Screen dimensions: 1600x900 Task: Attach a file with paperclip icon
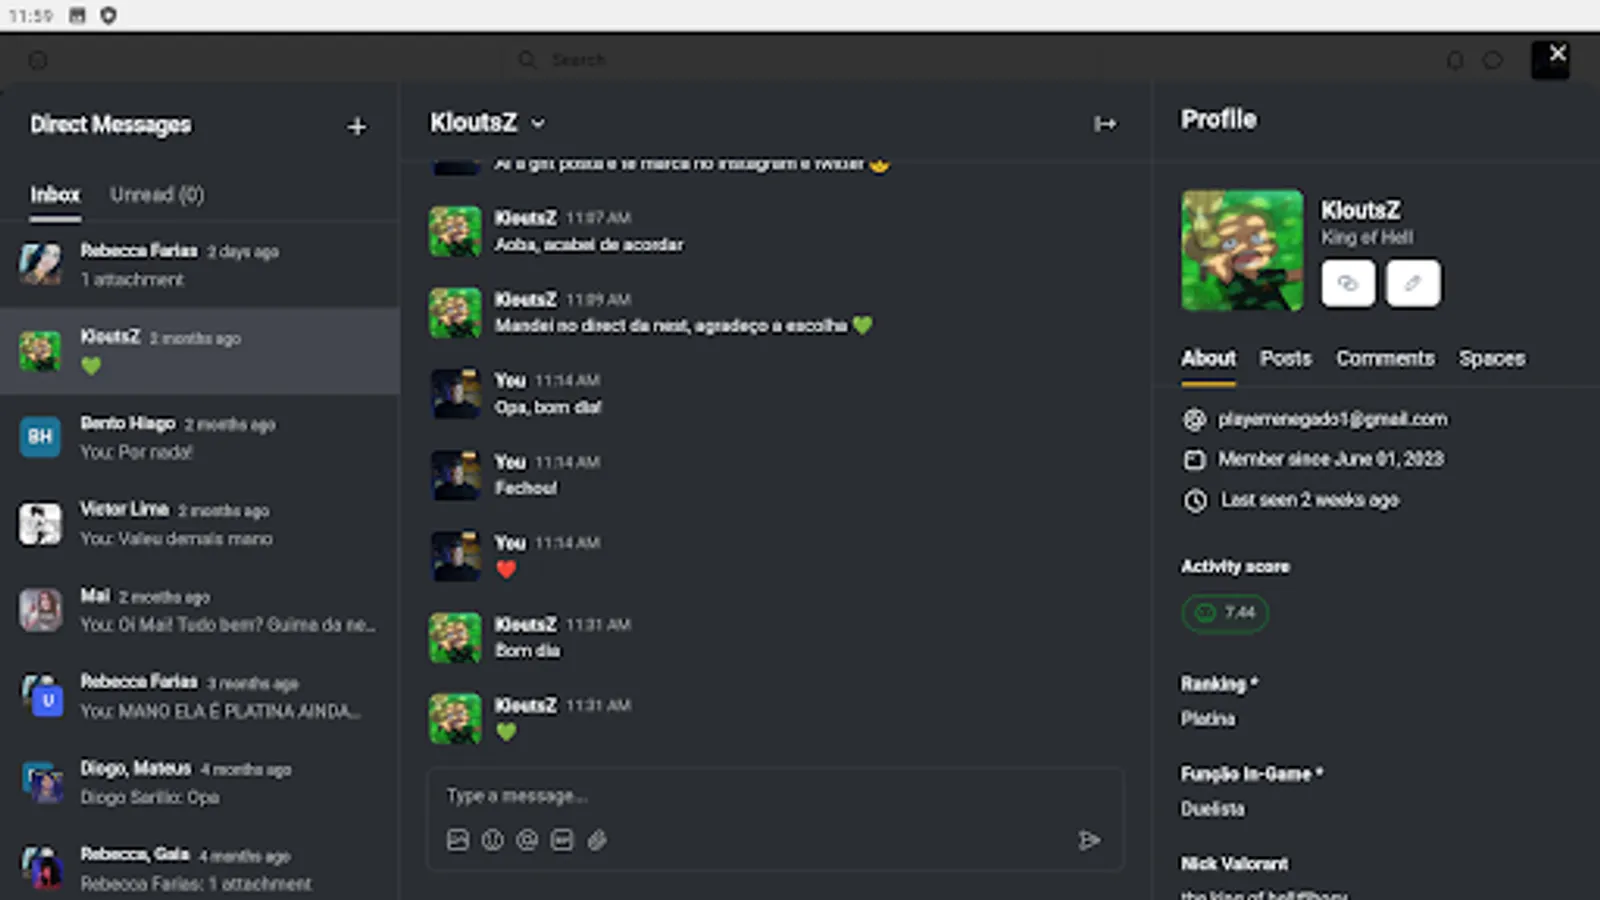coord(597,840)
